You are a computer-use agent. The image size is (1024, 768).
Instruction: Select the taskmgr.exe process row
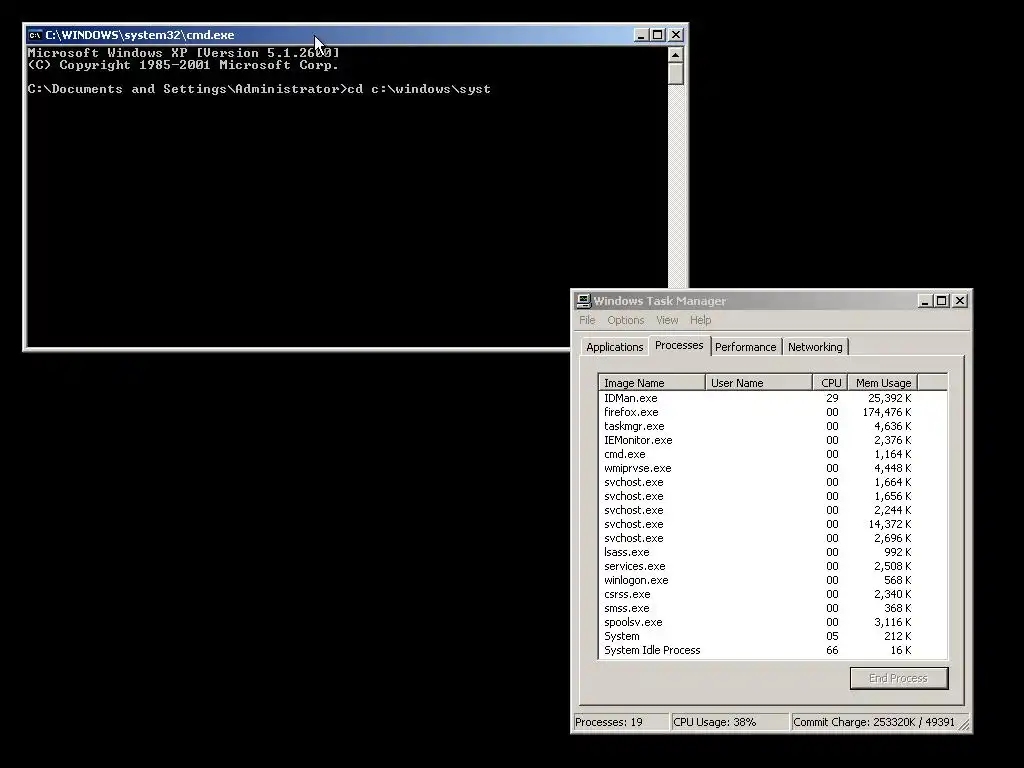(x=773, y=426)
